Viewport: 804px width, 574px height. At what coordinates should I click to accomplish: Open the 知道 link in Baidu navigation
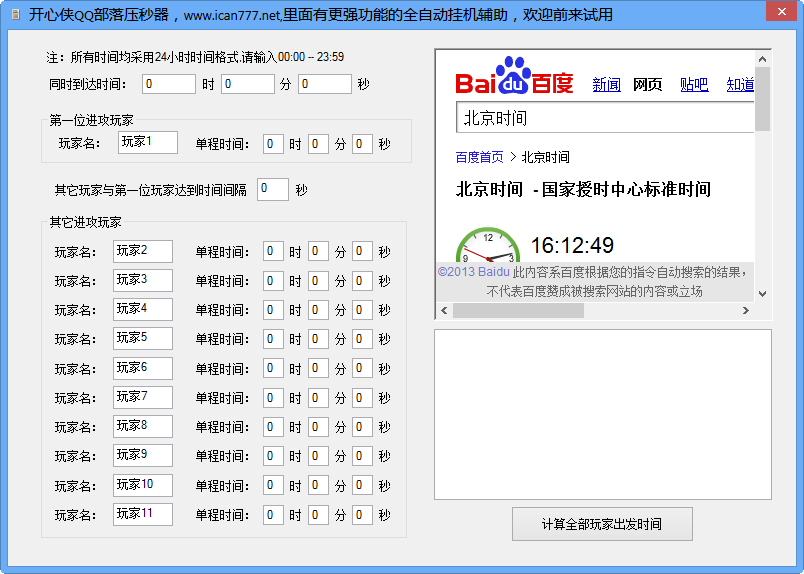tap(740, 85)
